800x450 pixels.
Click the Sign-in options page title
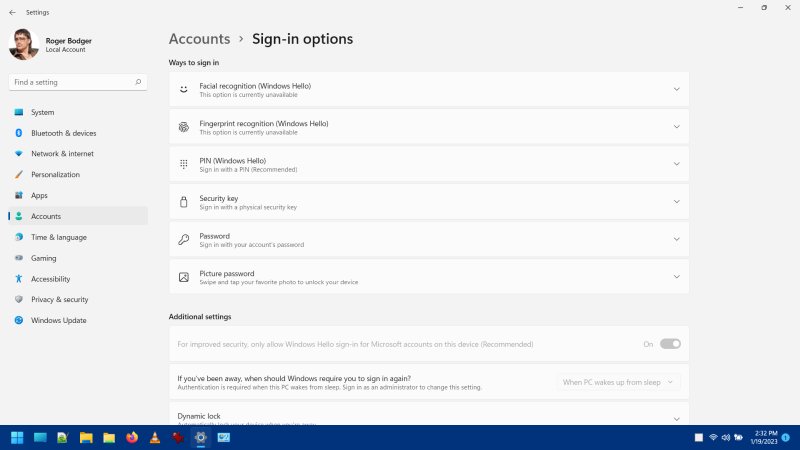(x=303, y=39)
